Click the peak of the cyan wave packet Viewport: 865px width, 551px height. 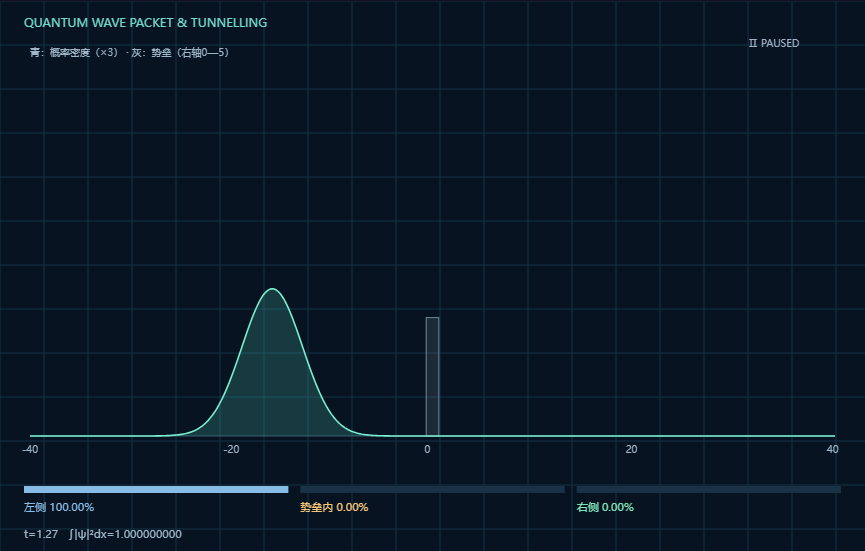pyautogui.click(x=273, y=289)
